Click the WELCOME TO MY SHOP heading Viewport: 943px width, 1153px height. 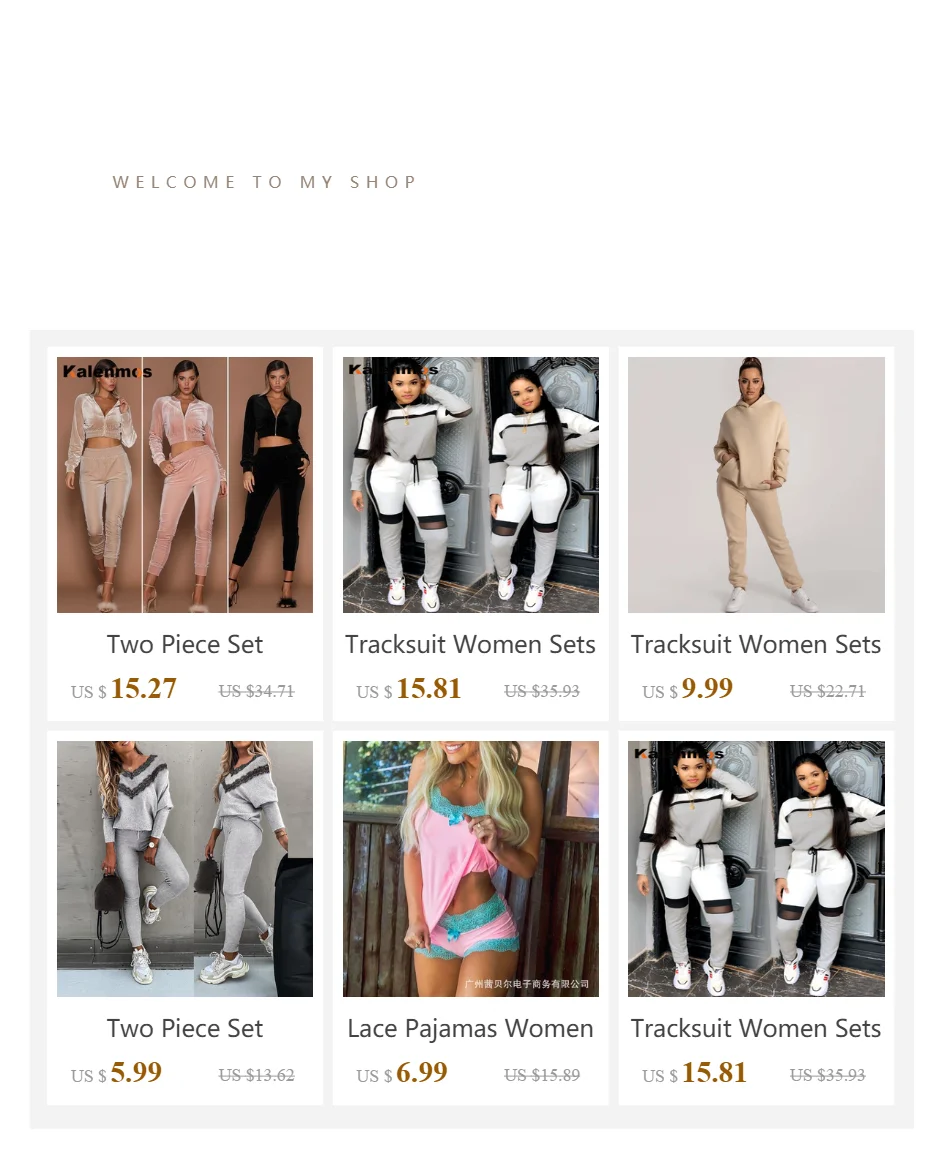(x=265, y=182)
